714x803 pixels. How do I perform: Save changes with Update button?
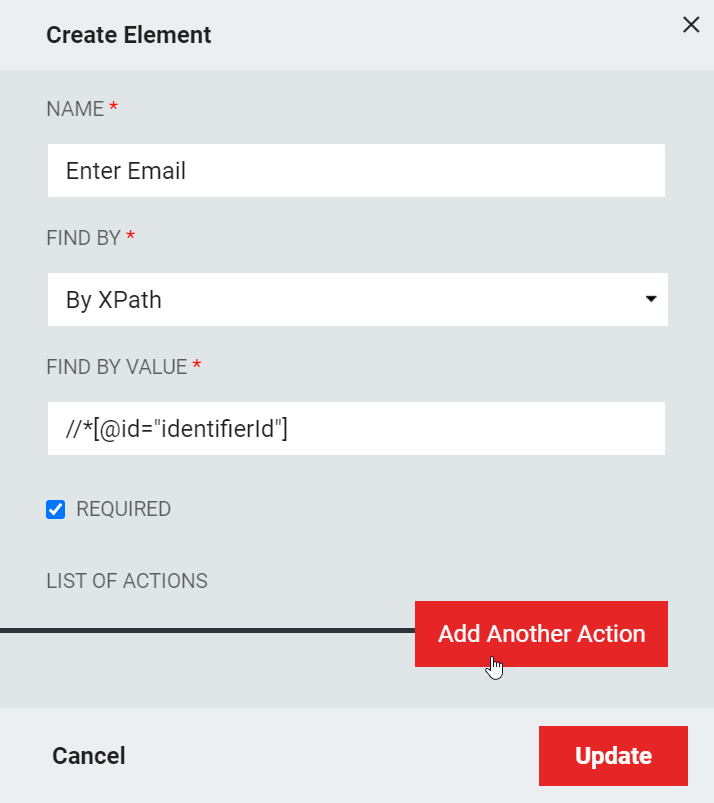click(613, 756)
